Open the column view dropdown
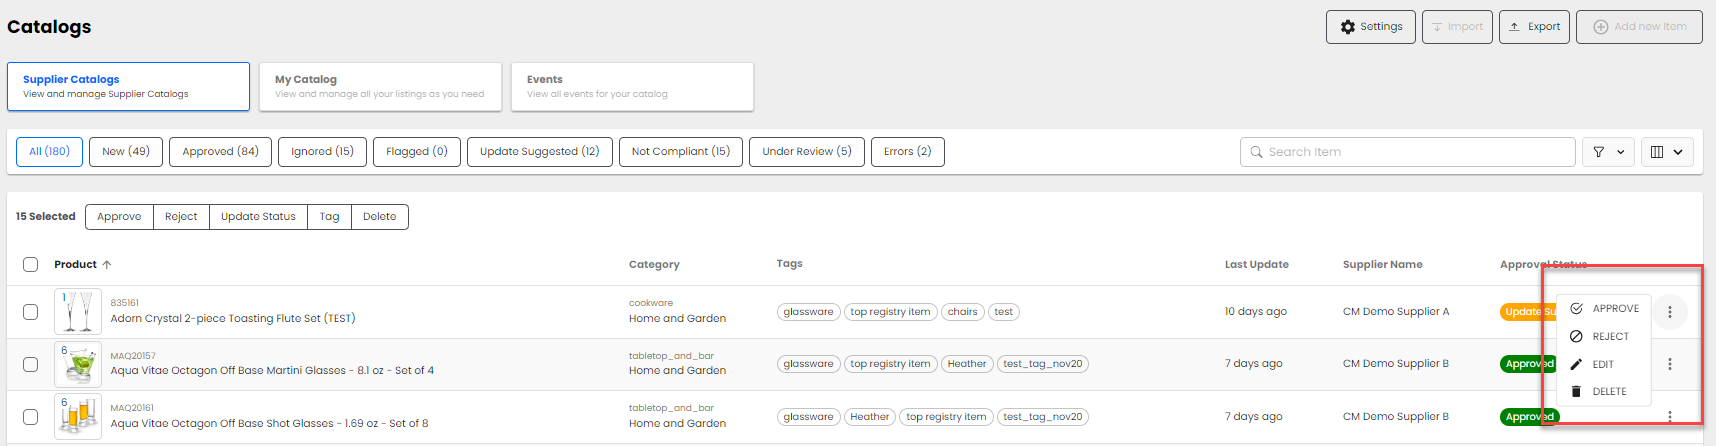1716x446 pixels. (x=1666, y=152)
